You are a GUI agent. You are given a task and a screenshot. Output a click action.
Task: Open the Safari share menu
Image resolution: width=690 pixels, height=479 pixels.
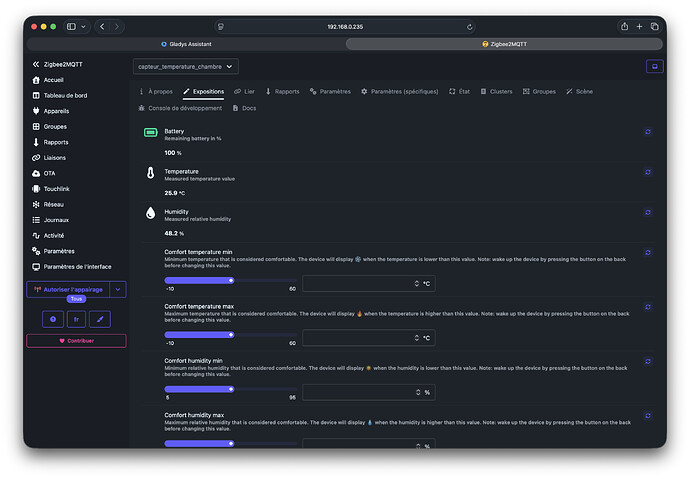pyautogui.click(x=624, y=26)
